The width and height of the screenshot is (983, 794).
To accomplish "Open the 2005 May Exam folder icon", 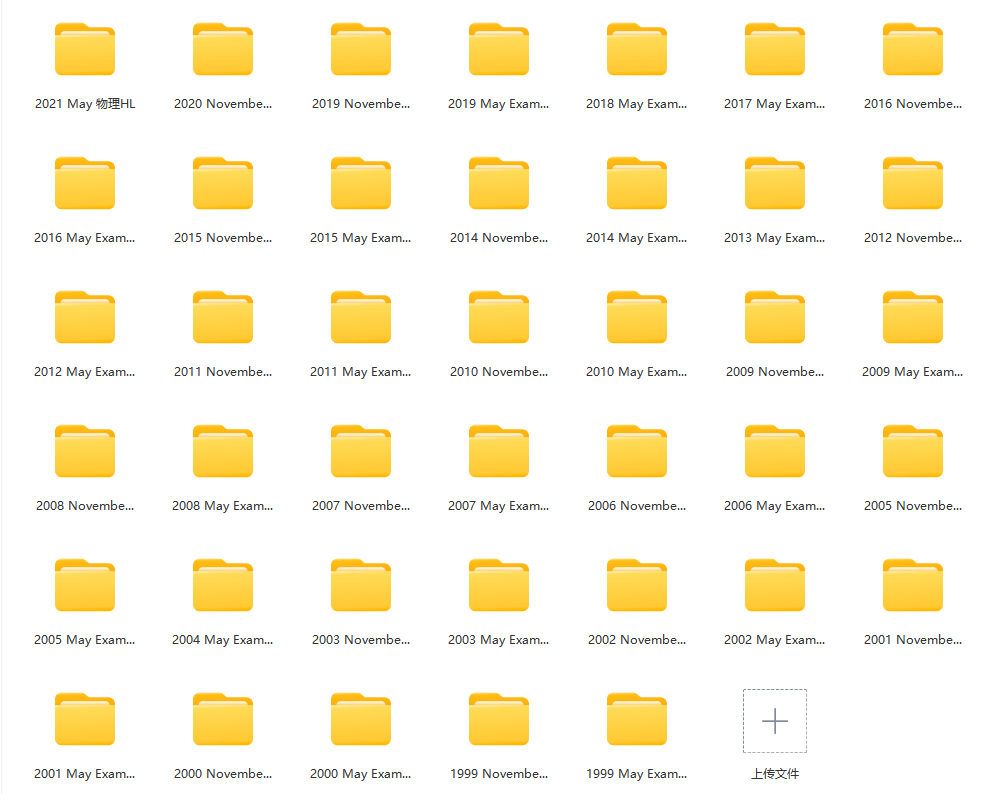I will [x=85, y=585].
